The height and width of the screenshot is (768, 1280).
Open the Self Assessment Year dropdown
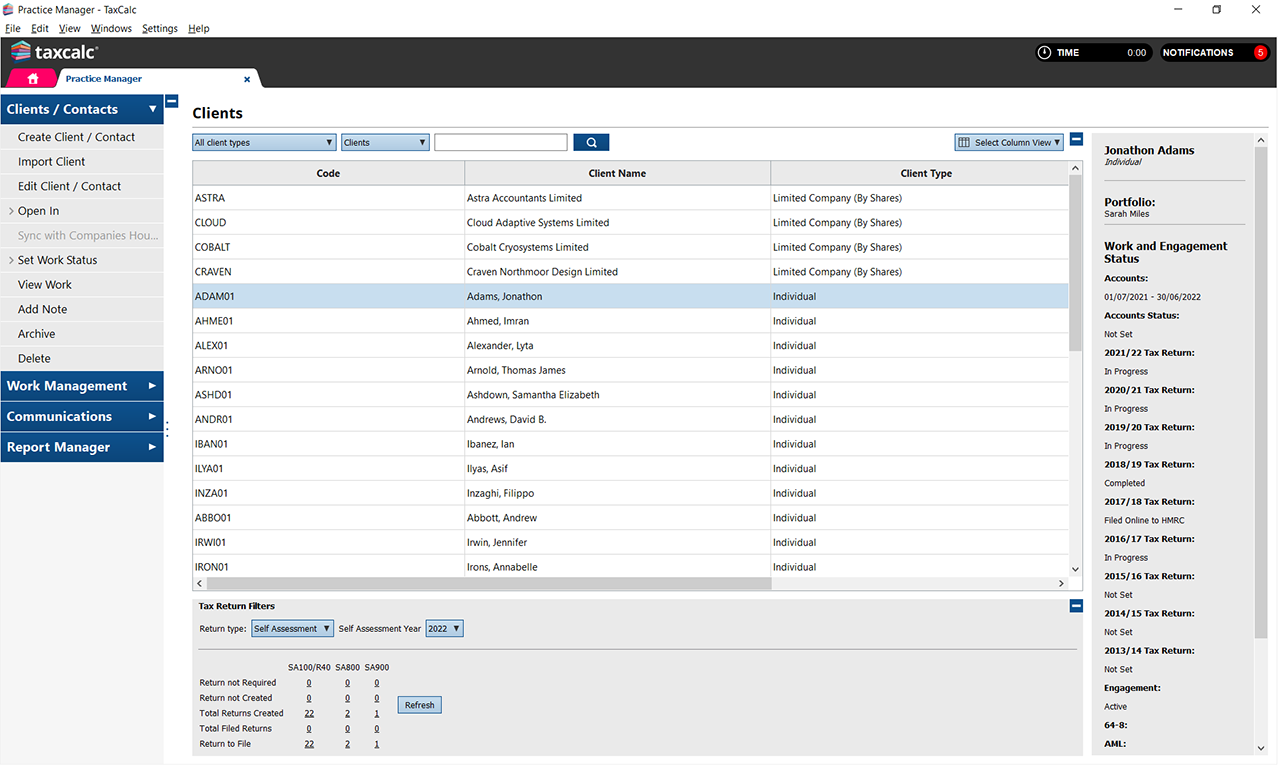pos(444,629)
